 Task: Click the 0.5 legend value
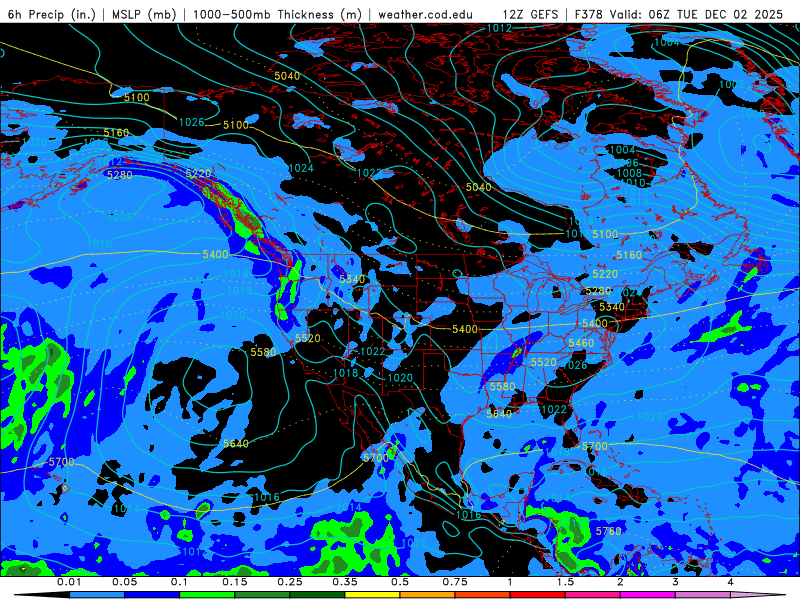(400, 582)
